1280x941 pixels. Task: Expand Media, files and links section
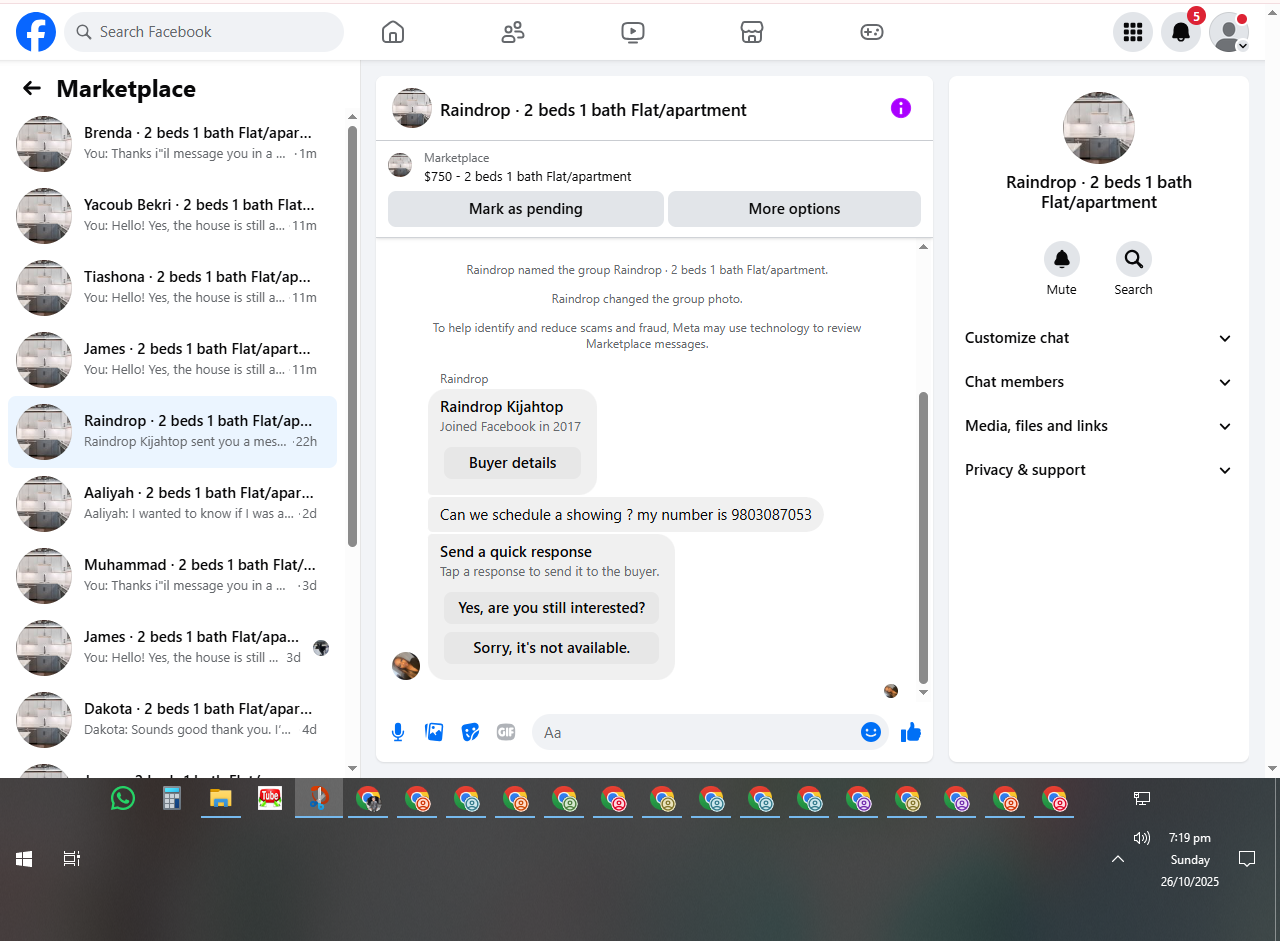click(x=1099, y=426)
